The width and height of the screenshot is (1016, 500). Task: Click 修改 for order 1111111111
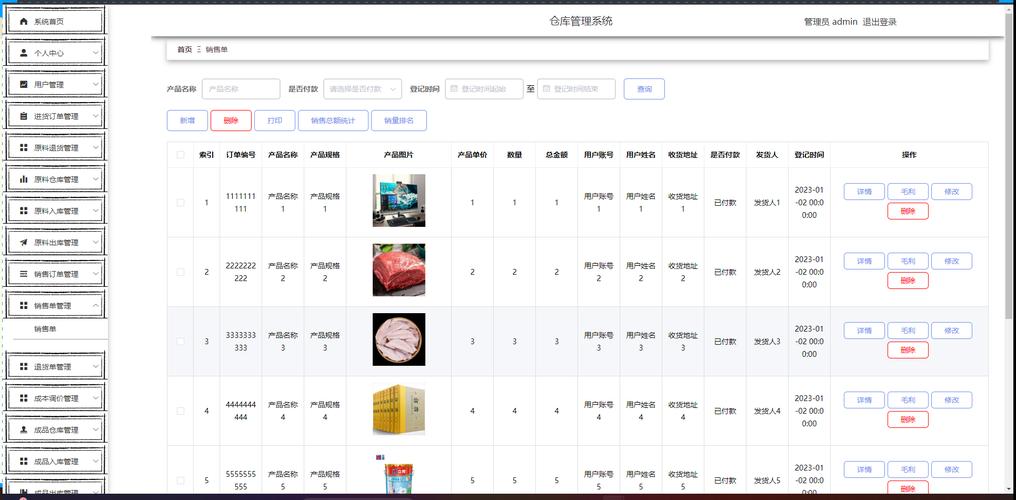pos(951,192)
